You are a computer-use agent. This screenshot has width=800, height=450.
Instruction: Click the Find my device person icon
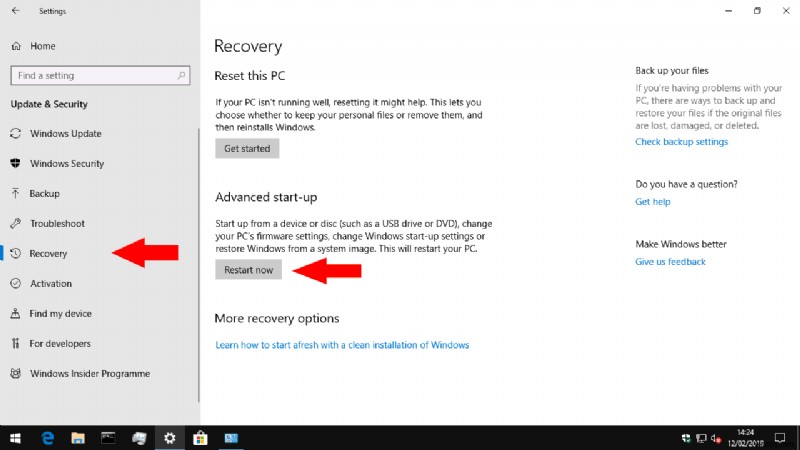click(16, 313)
